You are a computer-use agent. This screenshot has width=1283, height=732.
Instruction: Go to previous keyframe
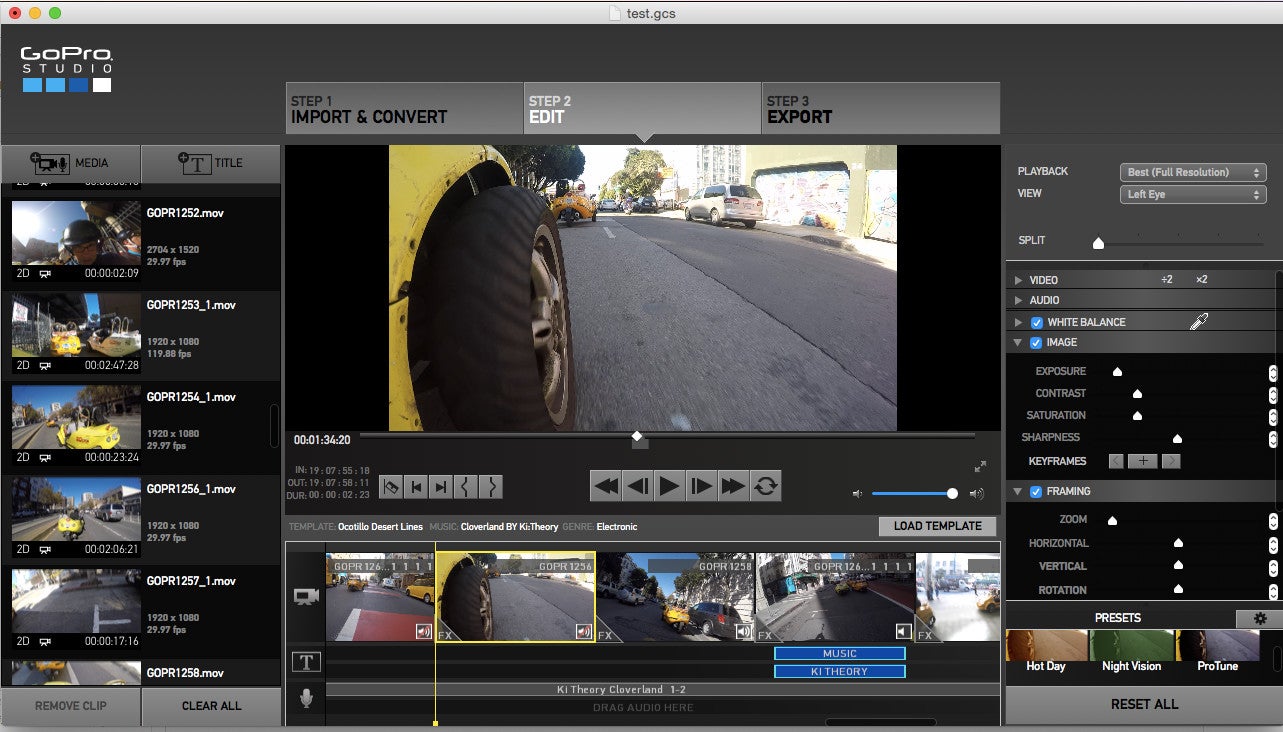point(1117,461)
